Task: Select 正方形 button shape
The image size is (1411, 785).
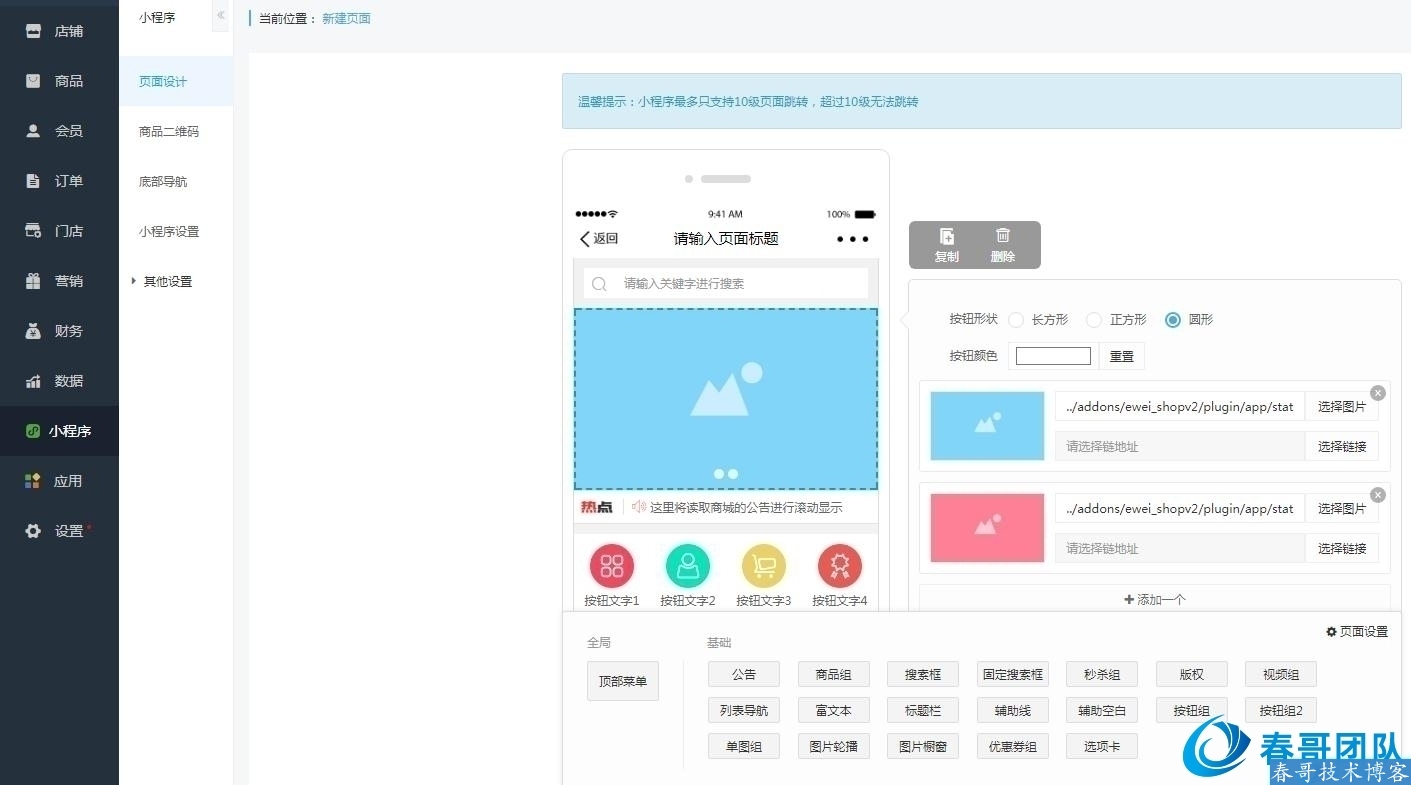Action: click(1094, 320)
